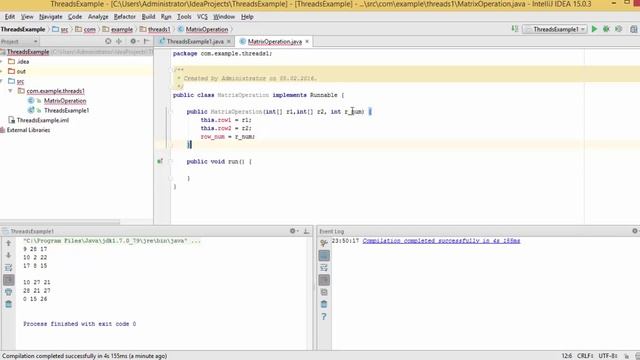Image resolution: width=640 pixels, height=360 pixels.
Task: Toggle soft-wrap in Event Log
Action: [324, 268]
